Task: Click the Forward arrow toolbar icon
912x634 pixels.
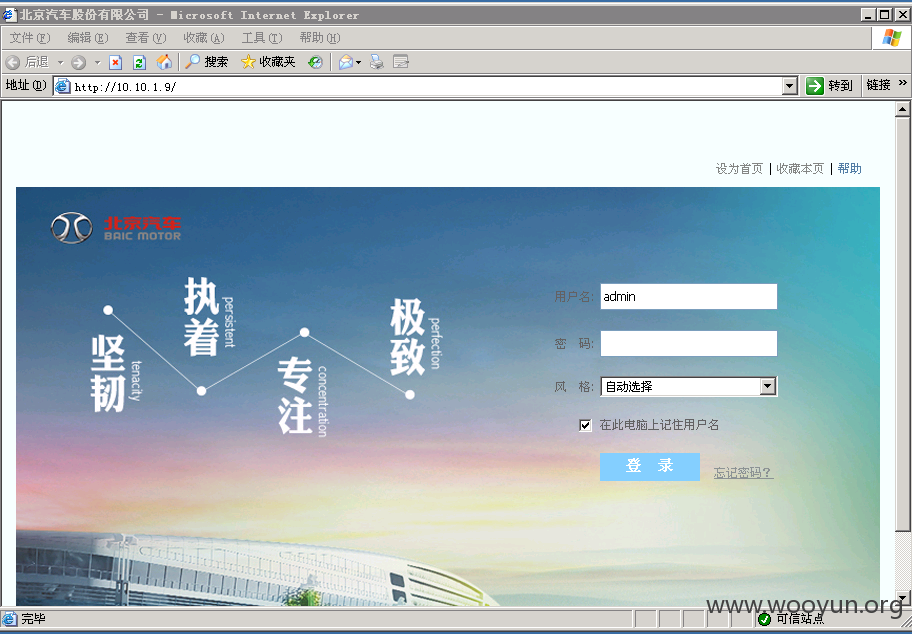Action: pos(79,62)
